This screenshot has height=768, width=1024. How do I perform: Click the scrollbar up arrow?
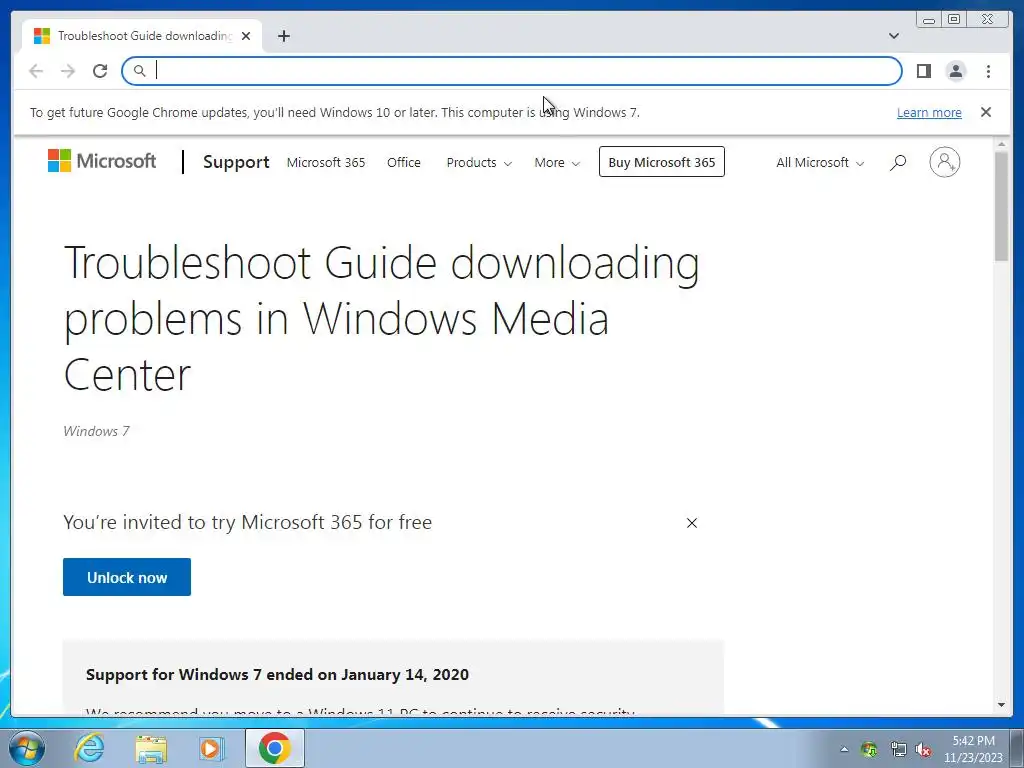(x=1001, y=144)
